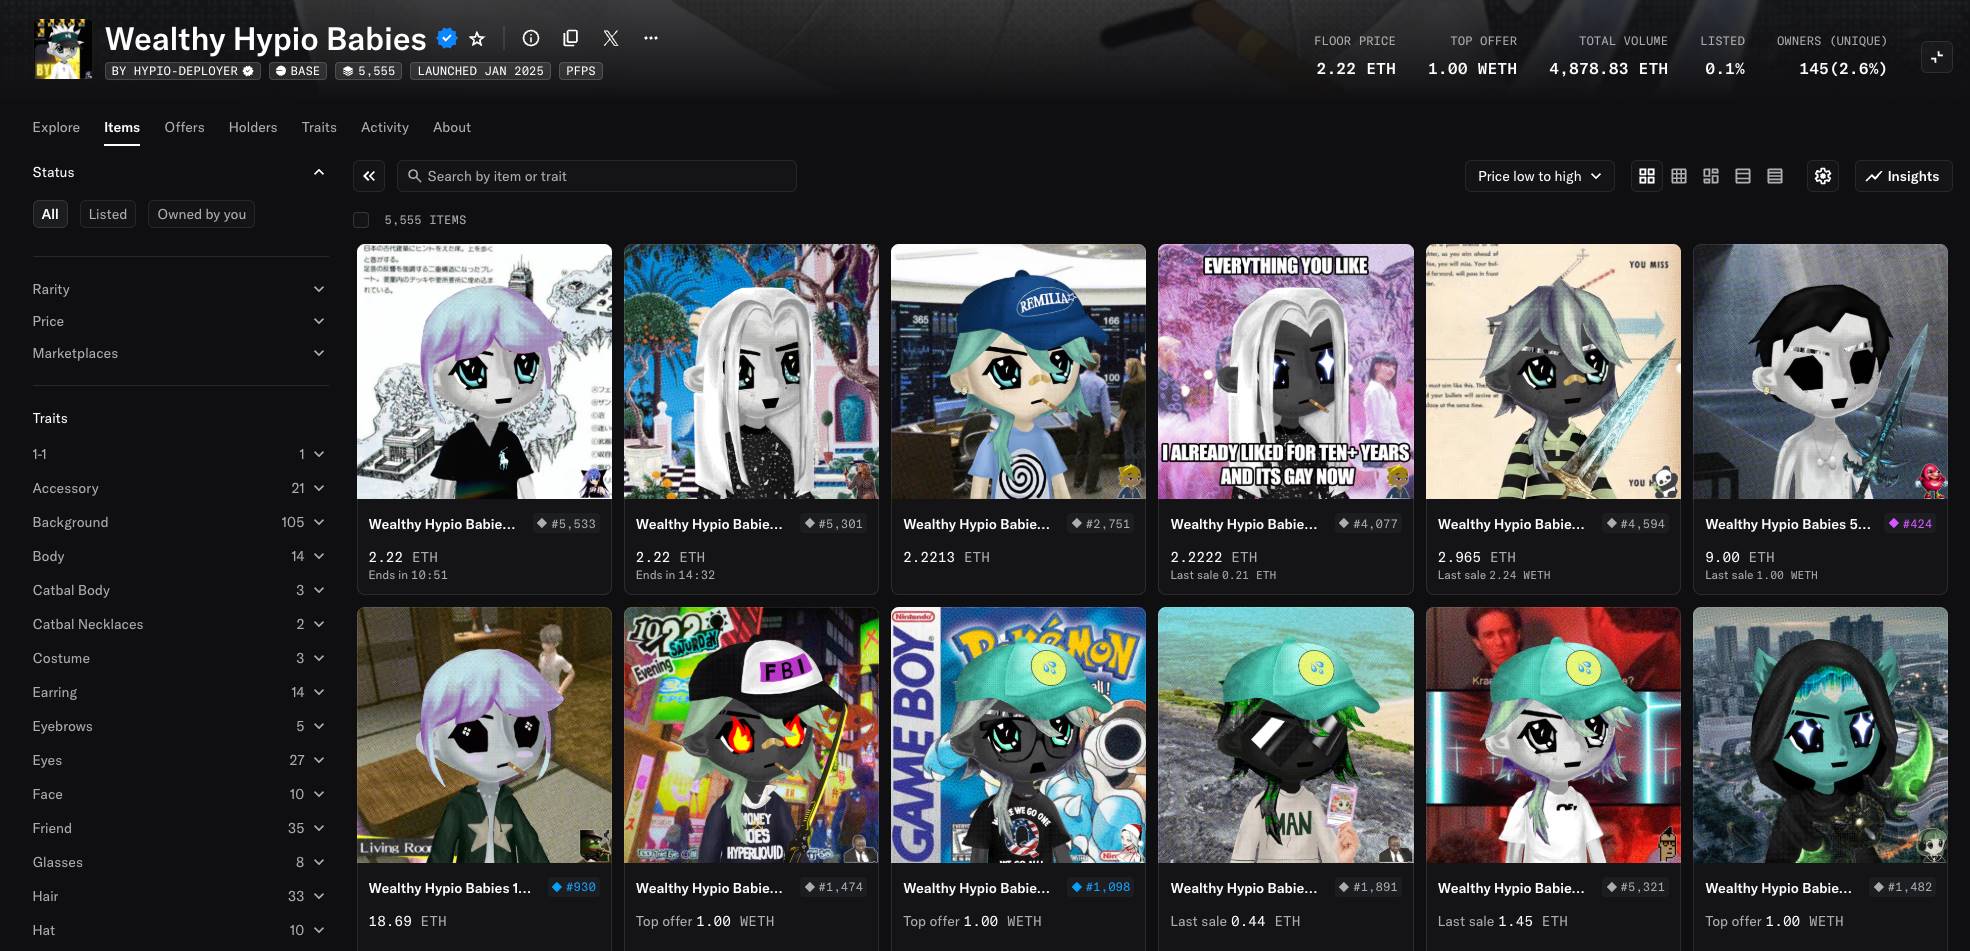Switch to the Offers tab
Image resolution: width=1970 pixels, height=951 pixels.
pos(184,127)
